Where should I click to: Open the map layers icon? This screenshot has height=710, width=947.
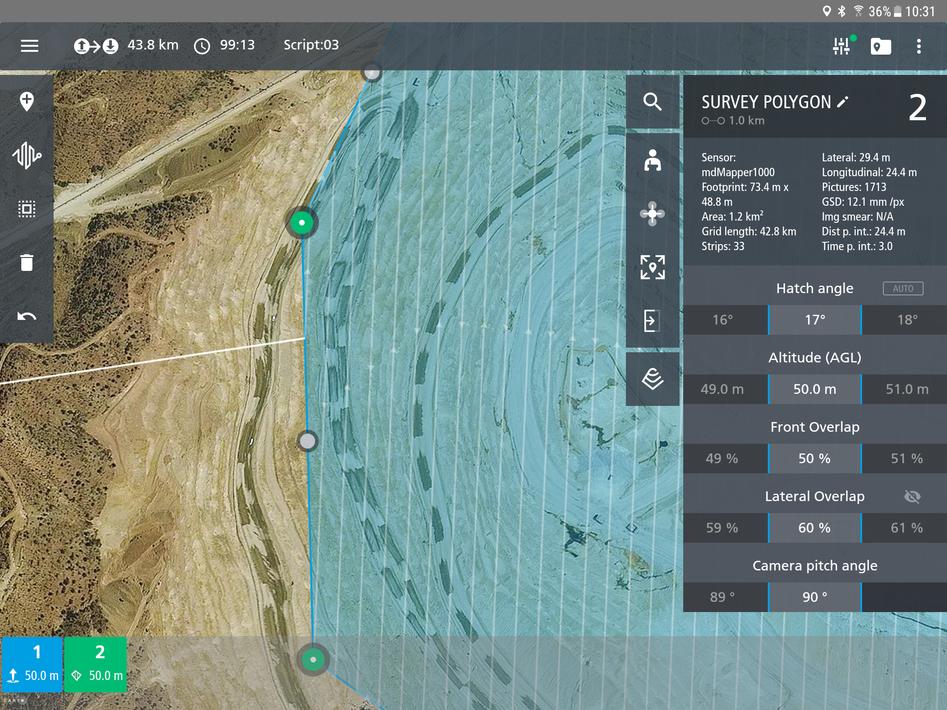click(x=652, y=379)
